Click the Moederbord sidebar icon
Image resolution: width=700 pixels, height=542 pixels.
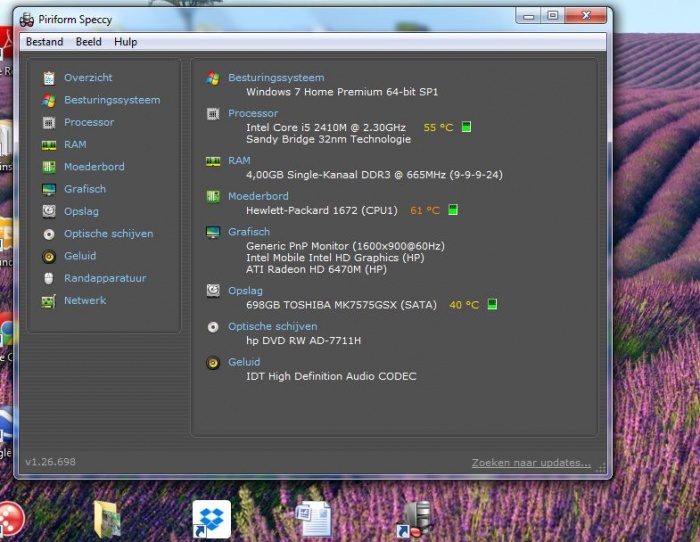coord(48,167)
